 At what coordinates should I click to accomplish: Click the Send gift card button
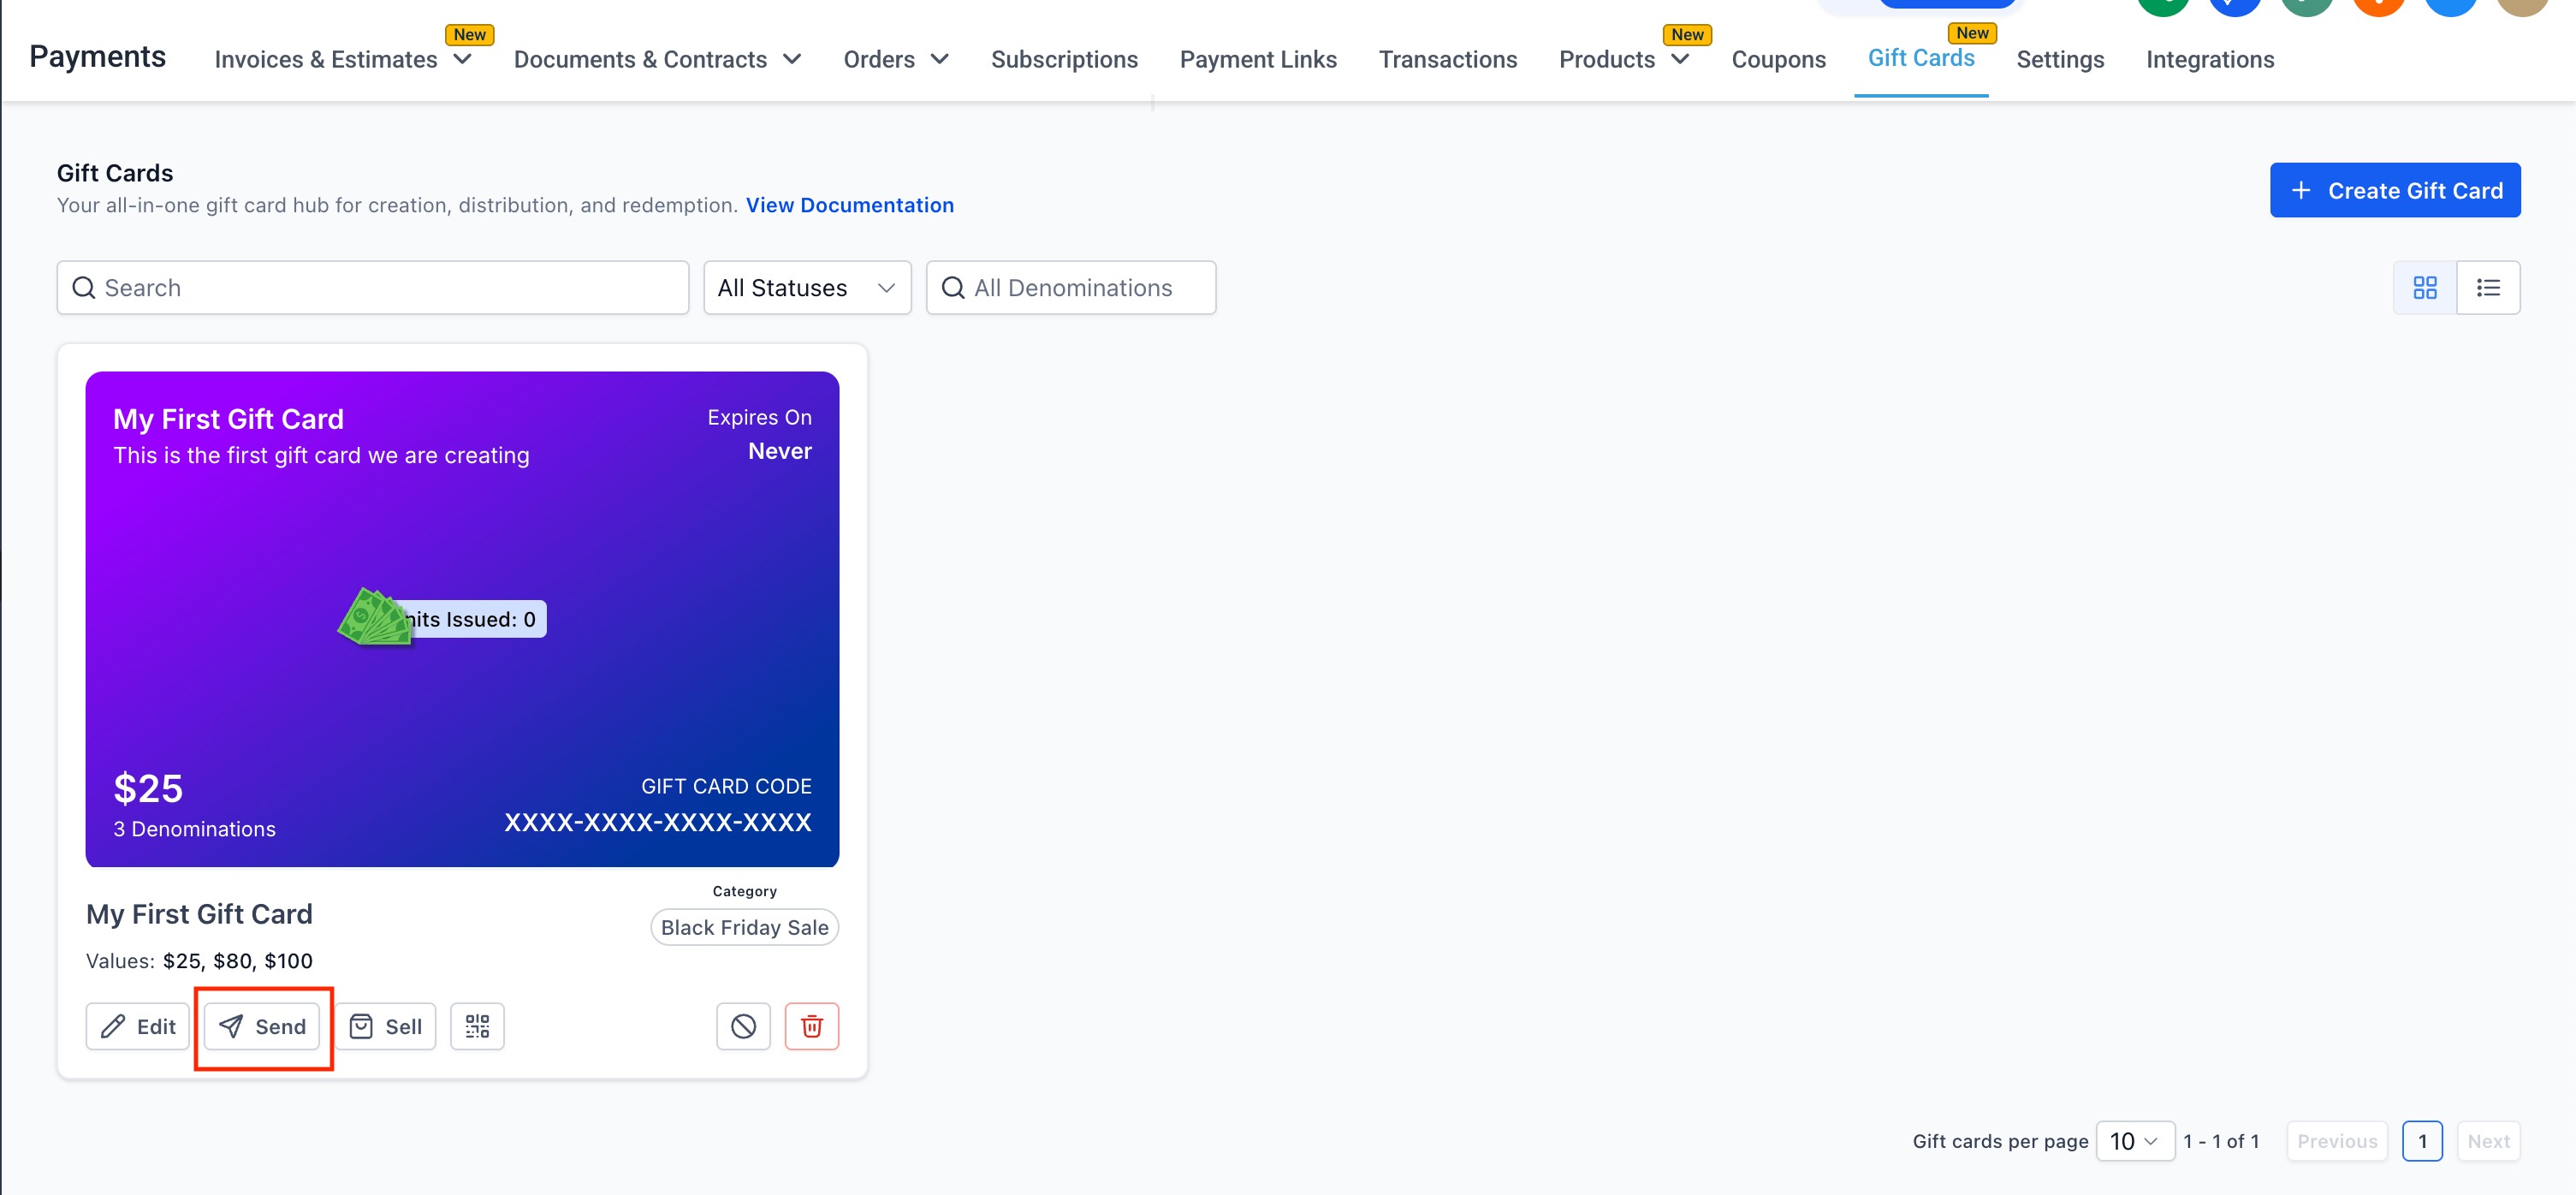263,1026
